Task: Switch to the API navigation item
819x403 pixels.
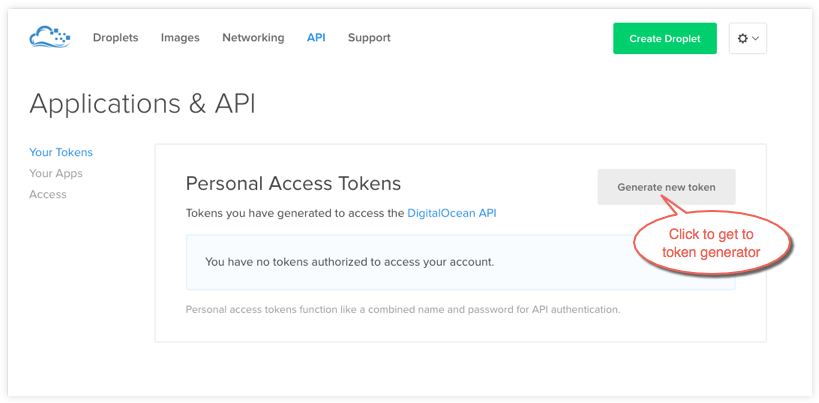Action: (316, 38)
